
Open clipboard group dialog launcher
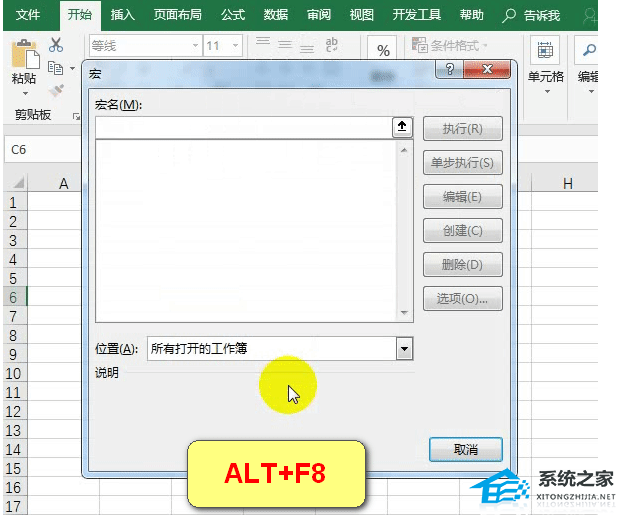tap(76, 116)
